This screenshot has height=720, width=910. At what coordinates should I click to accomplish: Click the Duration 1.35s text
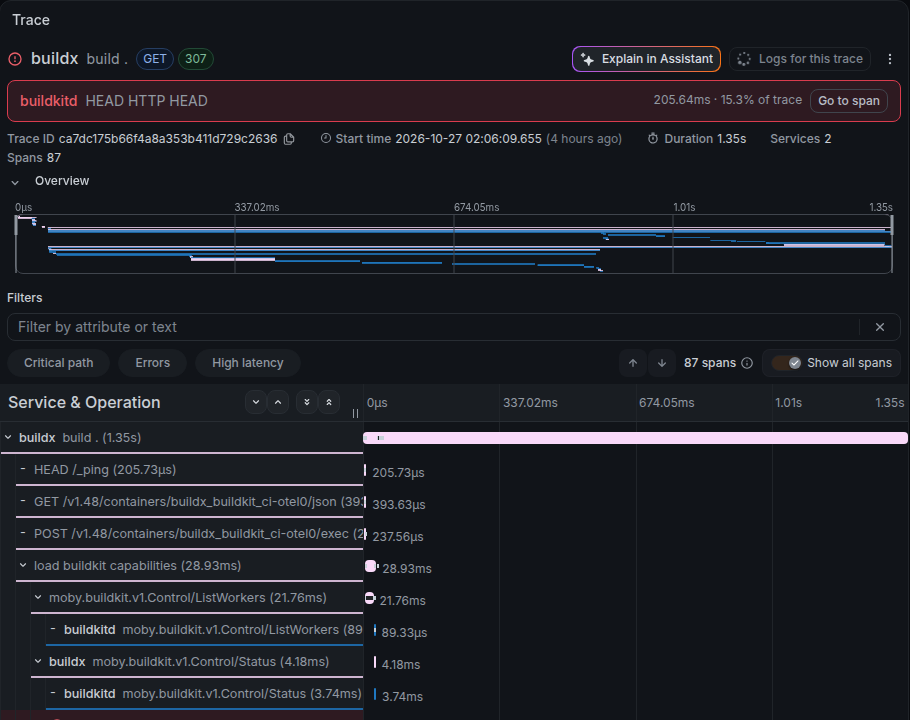point(705,139)
